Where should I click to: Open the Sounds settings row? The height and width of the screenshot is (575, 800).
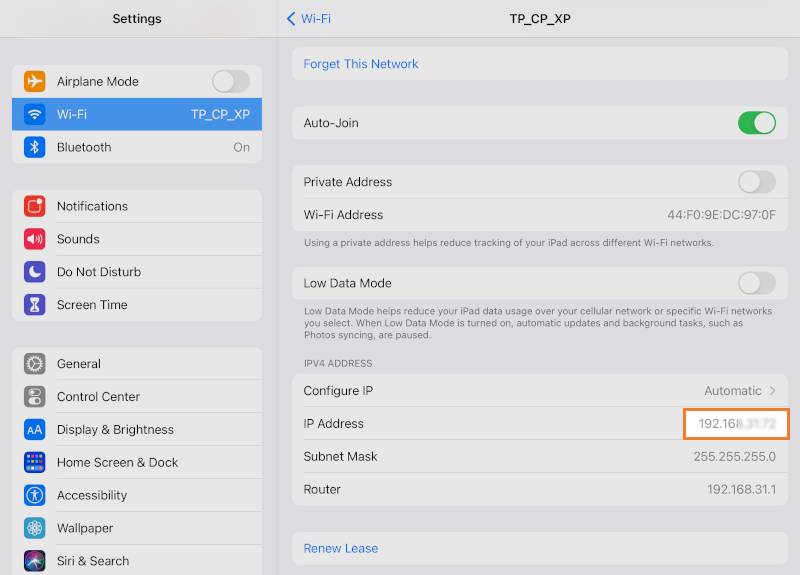point(137,239)
